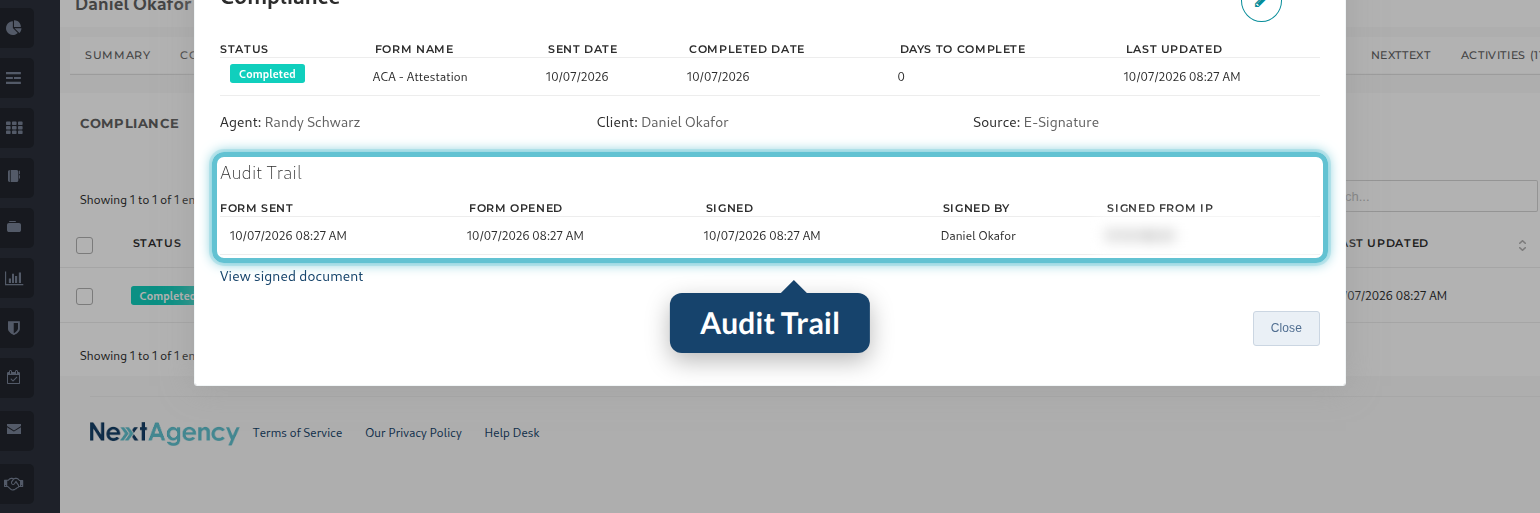The width and height of the screenshot is (1540, 513).
Task: Open the handshake sidebar icon
Action: pyautogui.click(x=14, y=483)
